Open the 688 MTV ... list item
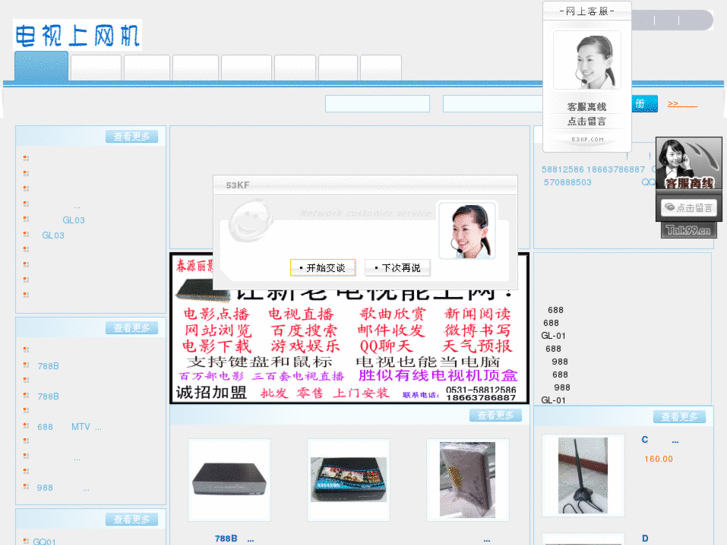The image size is (727, 545). pos(70,427)
